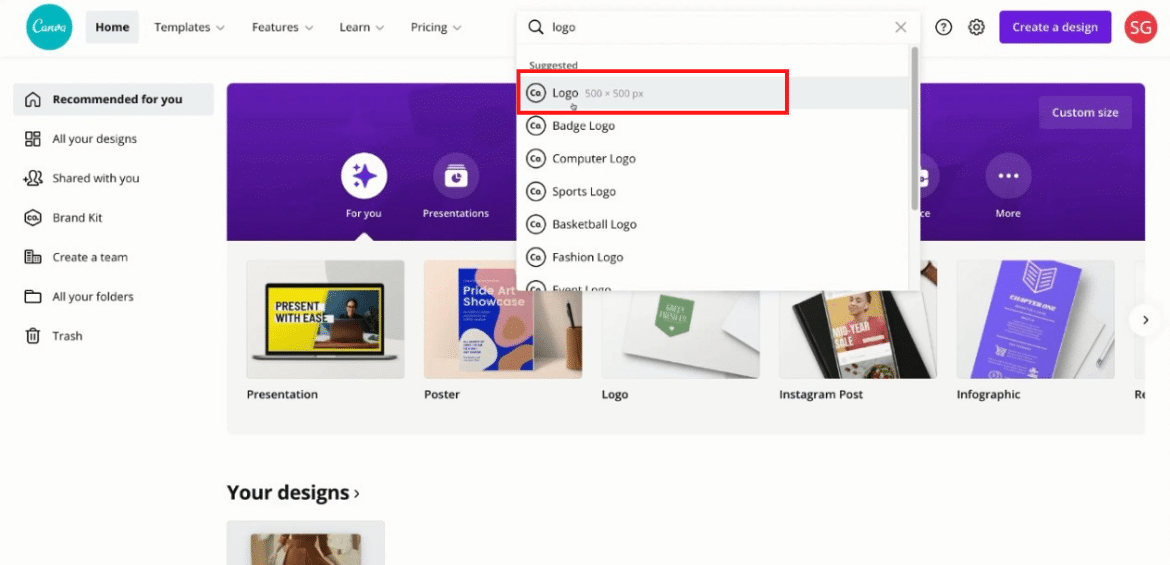The height and width of the screenshot is (565, 1170).
Task: Expand the Features menu
Action: coord(282,28)
